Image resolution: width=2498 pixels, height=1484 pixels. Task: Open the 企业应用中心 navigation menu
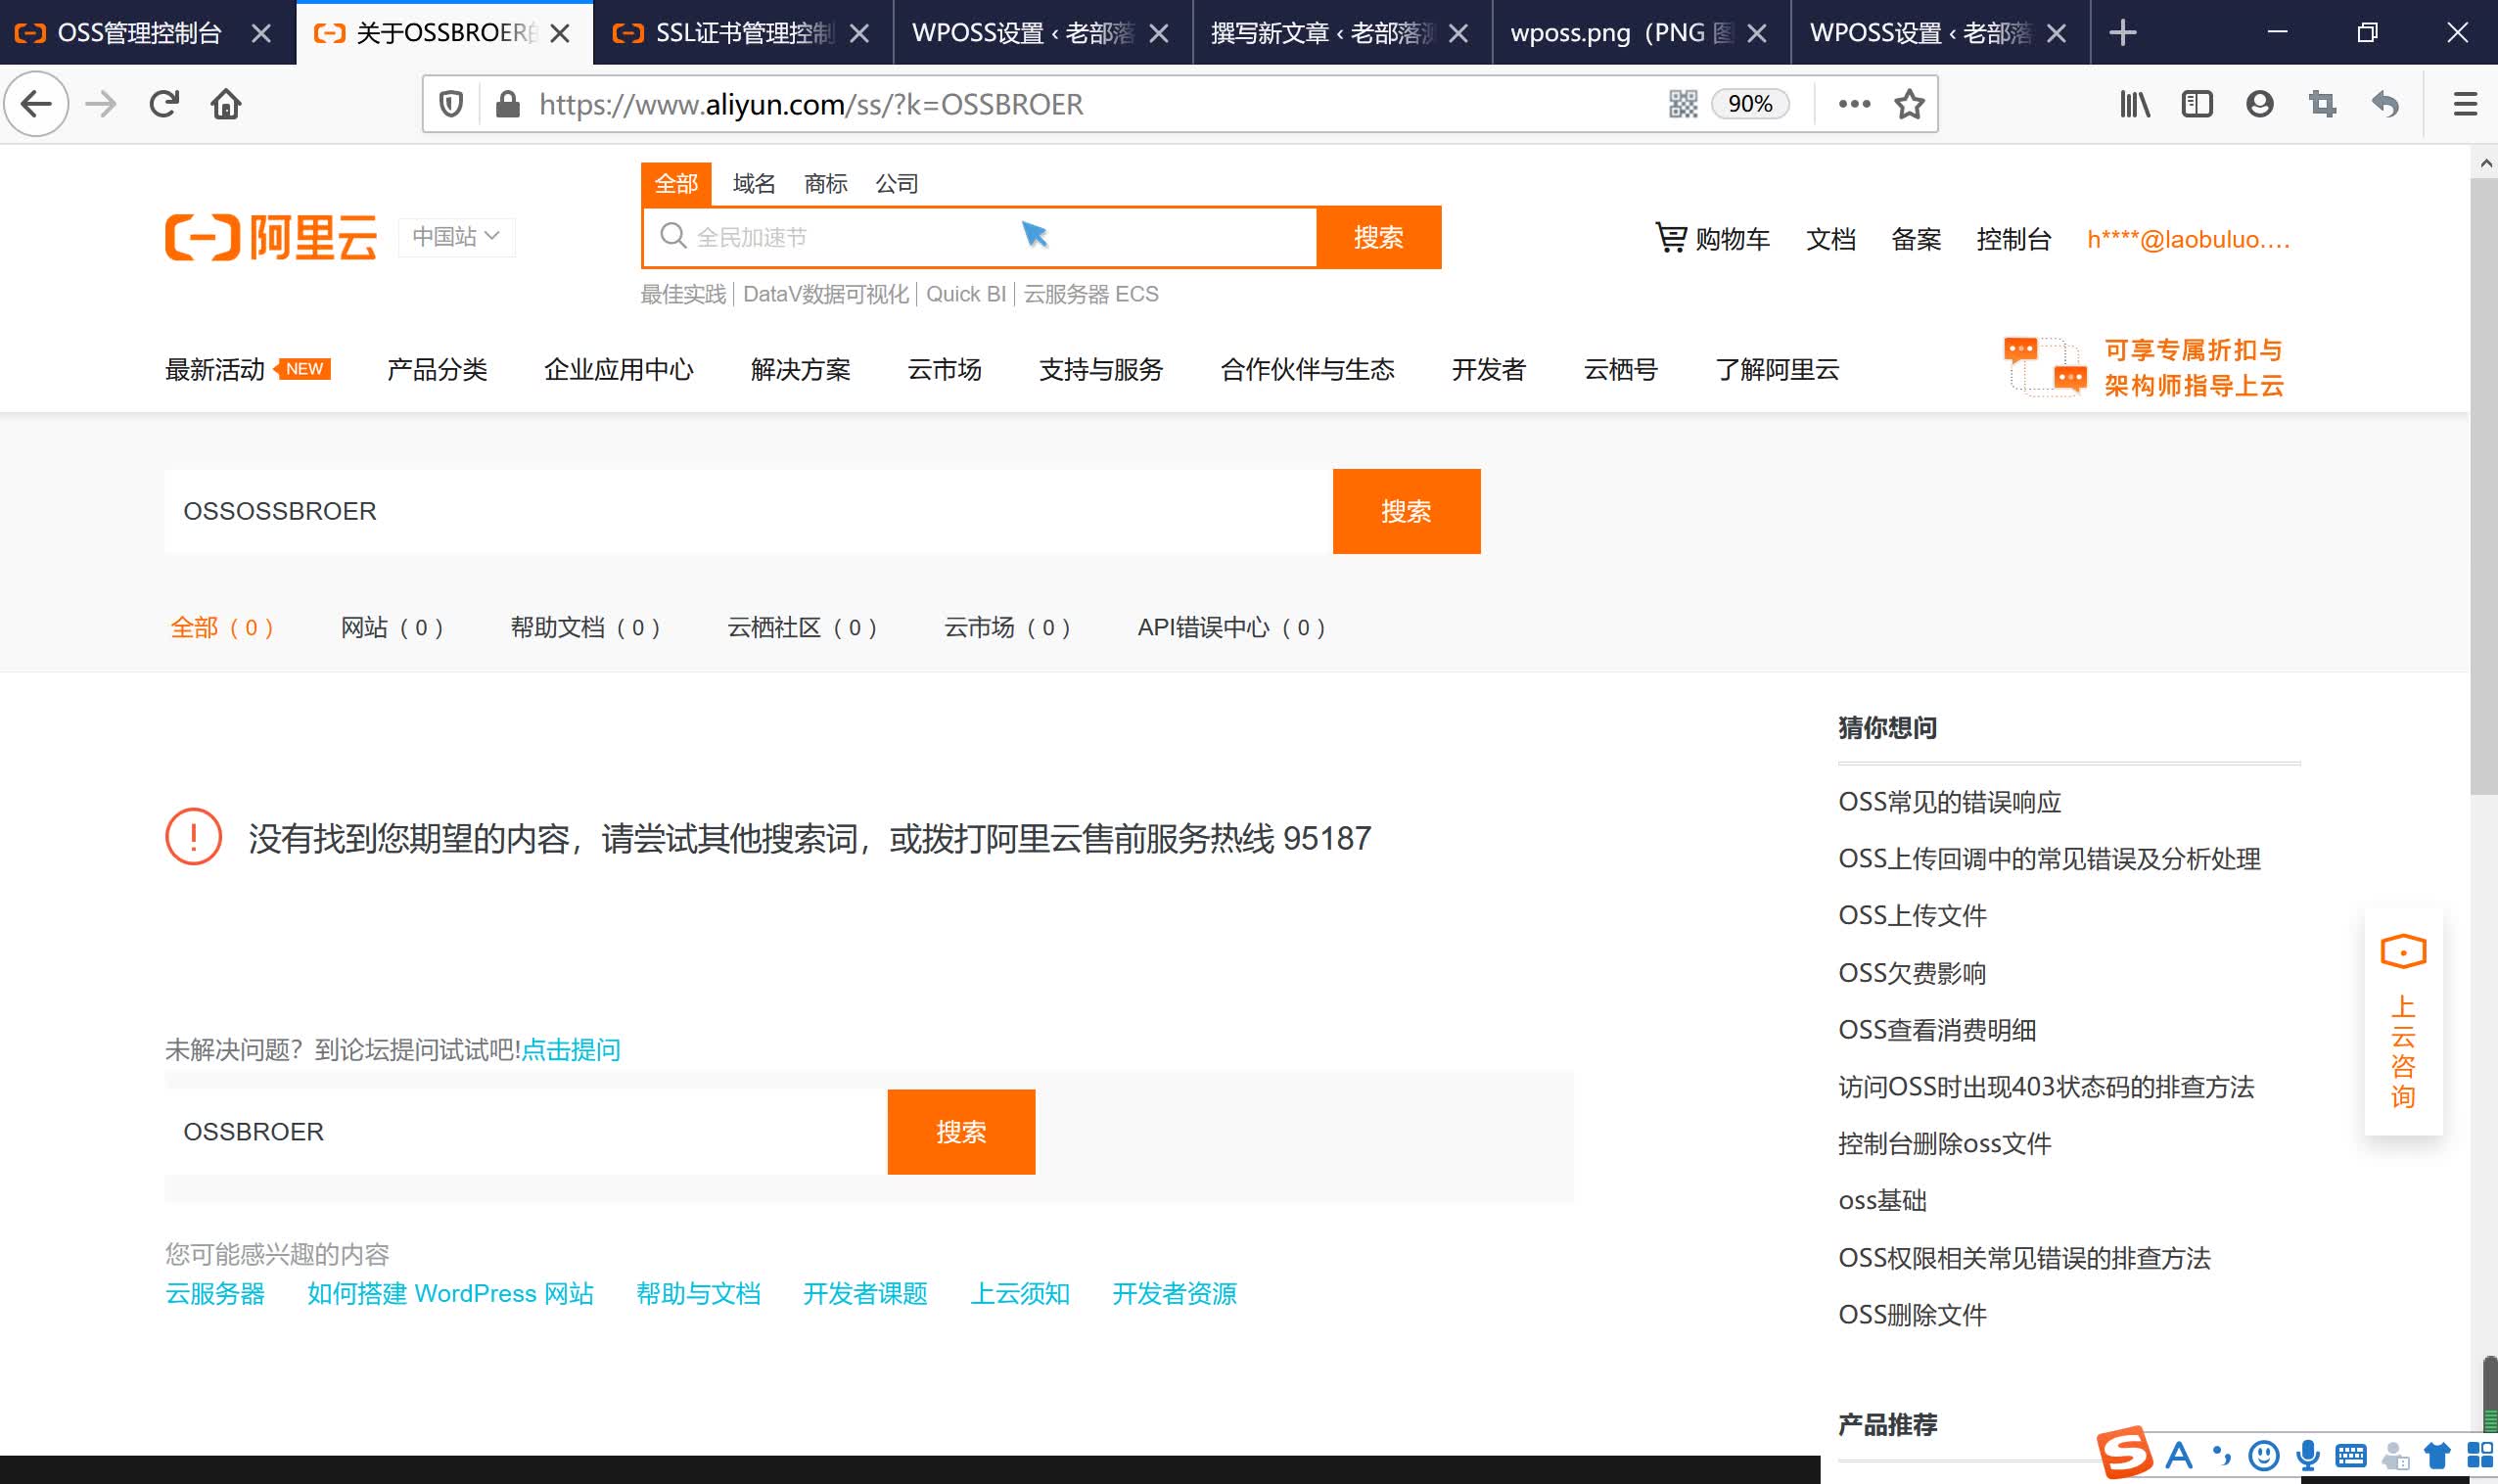pos(618,369)
